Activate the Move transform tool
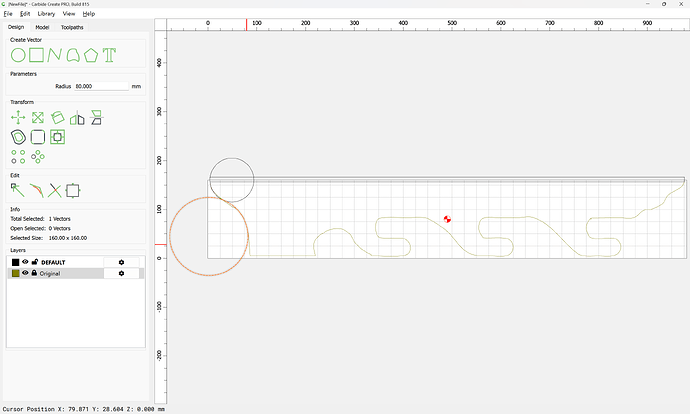Viewport: 690px width, 414px height. click(x=18, y=118)
